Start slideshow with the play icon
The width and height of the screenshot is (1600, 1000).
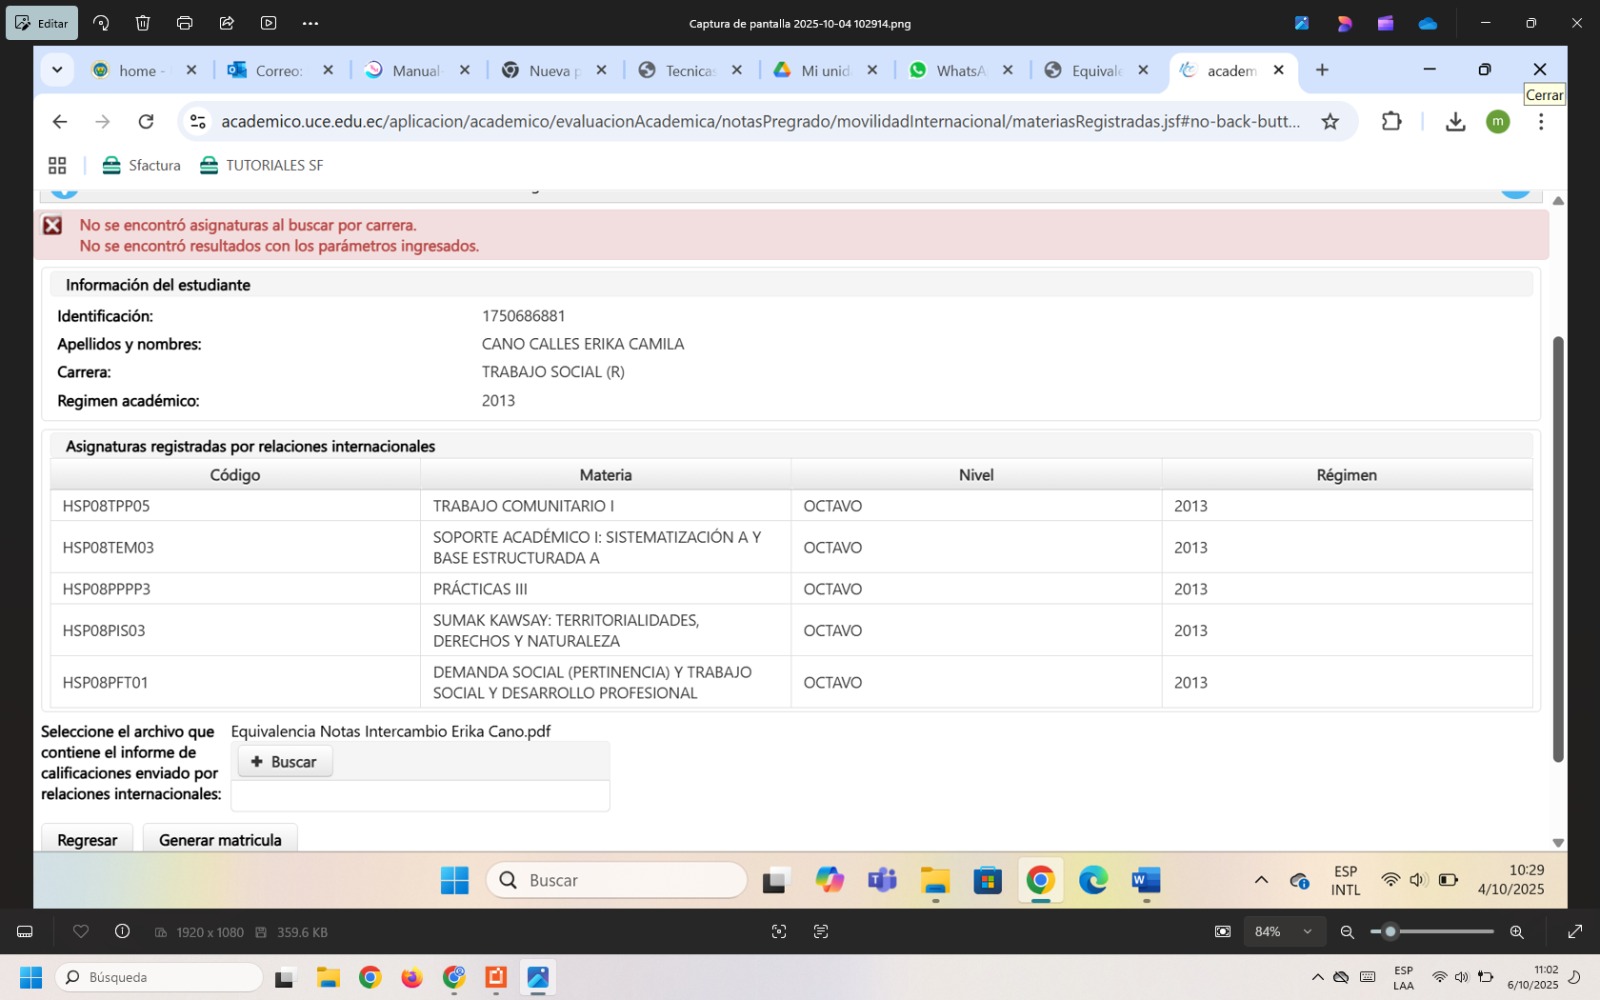point(268,23)
